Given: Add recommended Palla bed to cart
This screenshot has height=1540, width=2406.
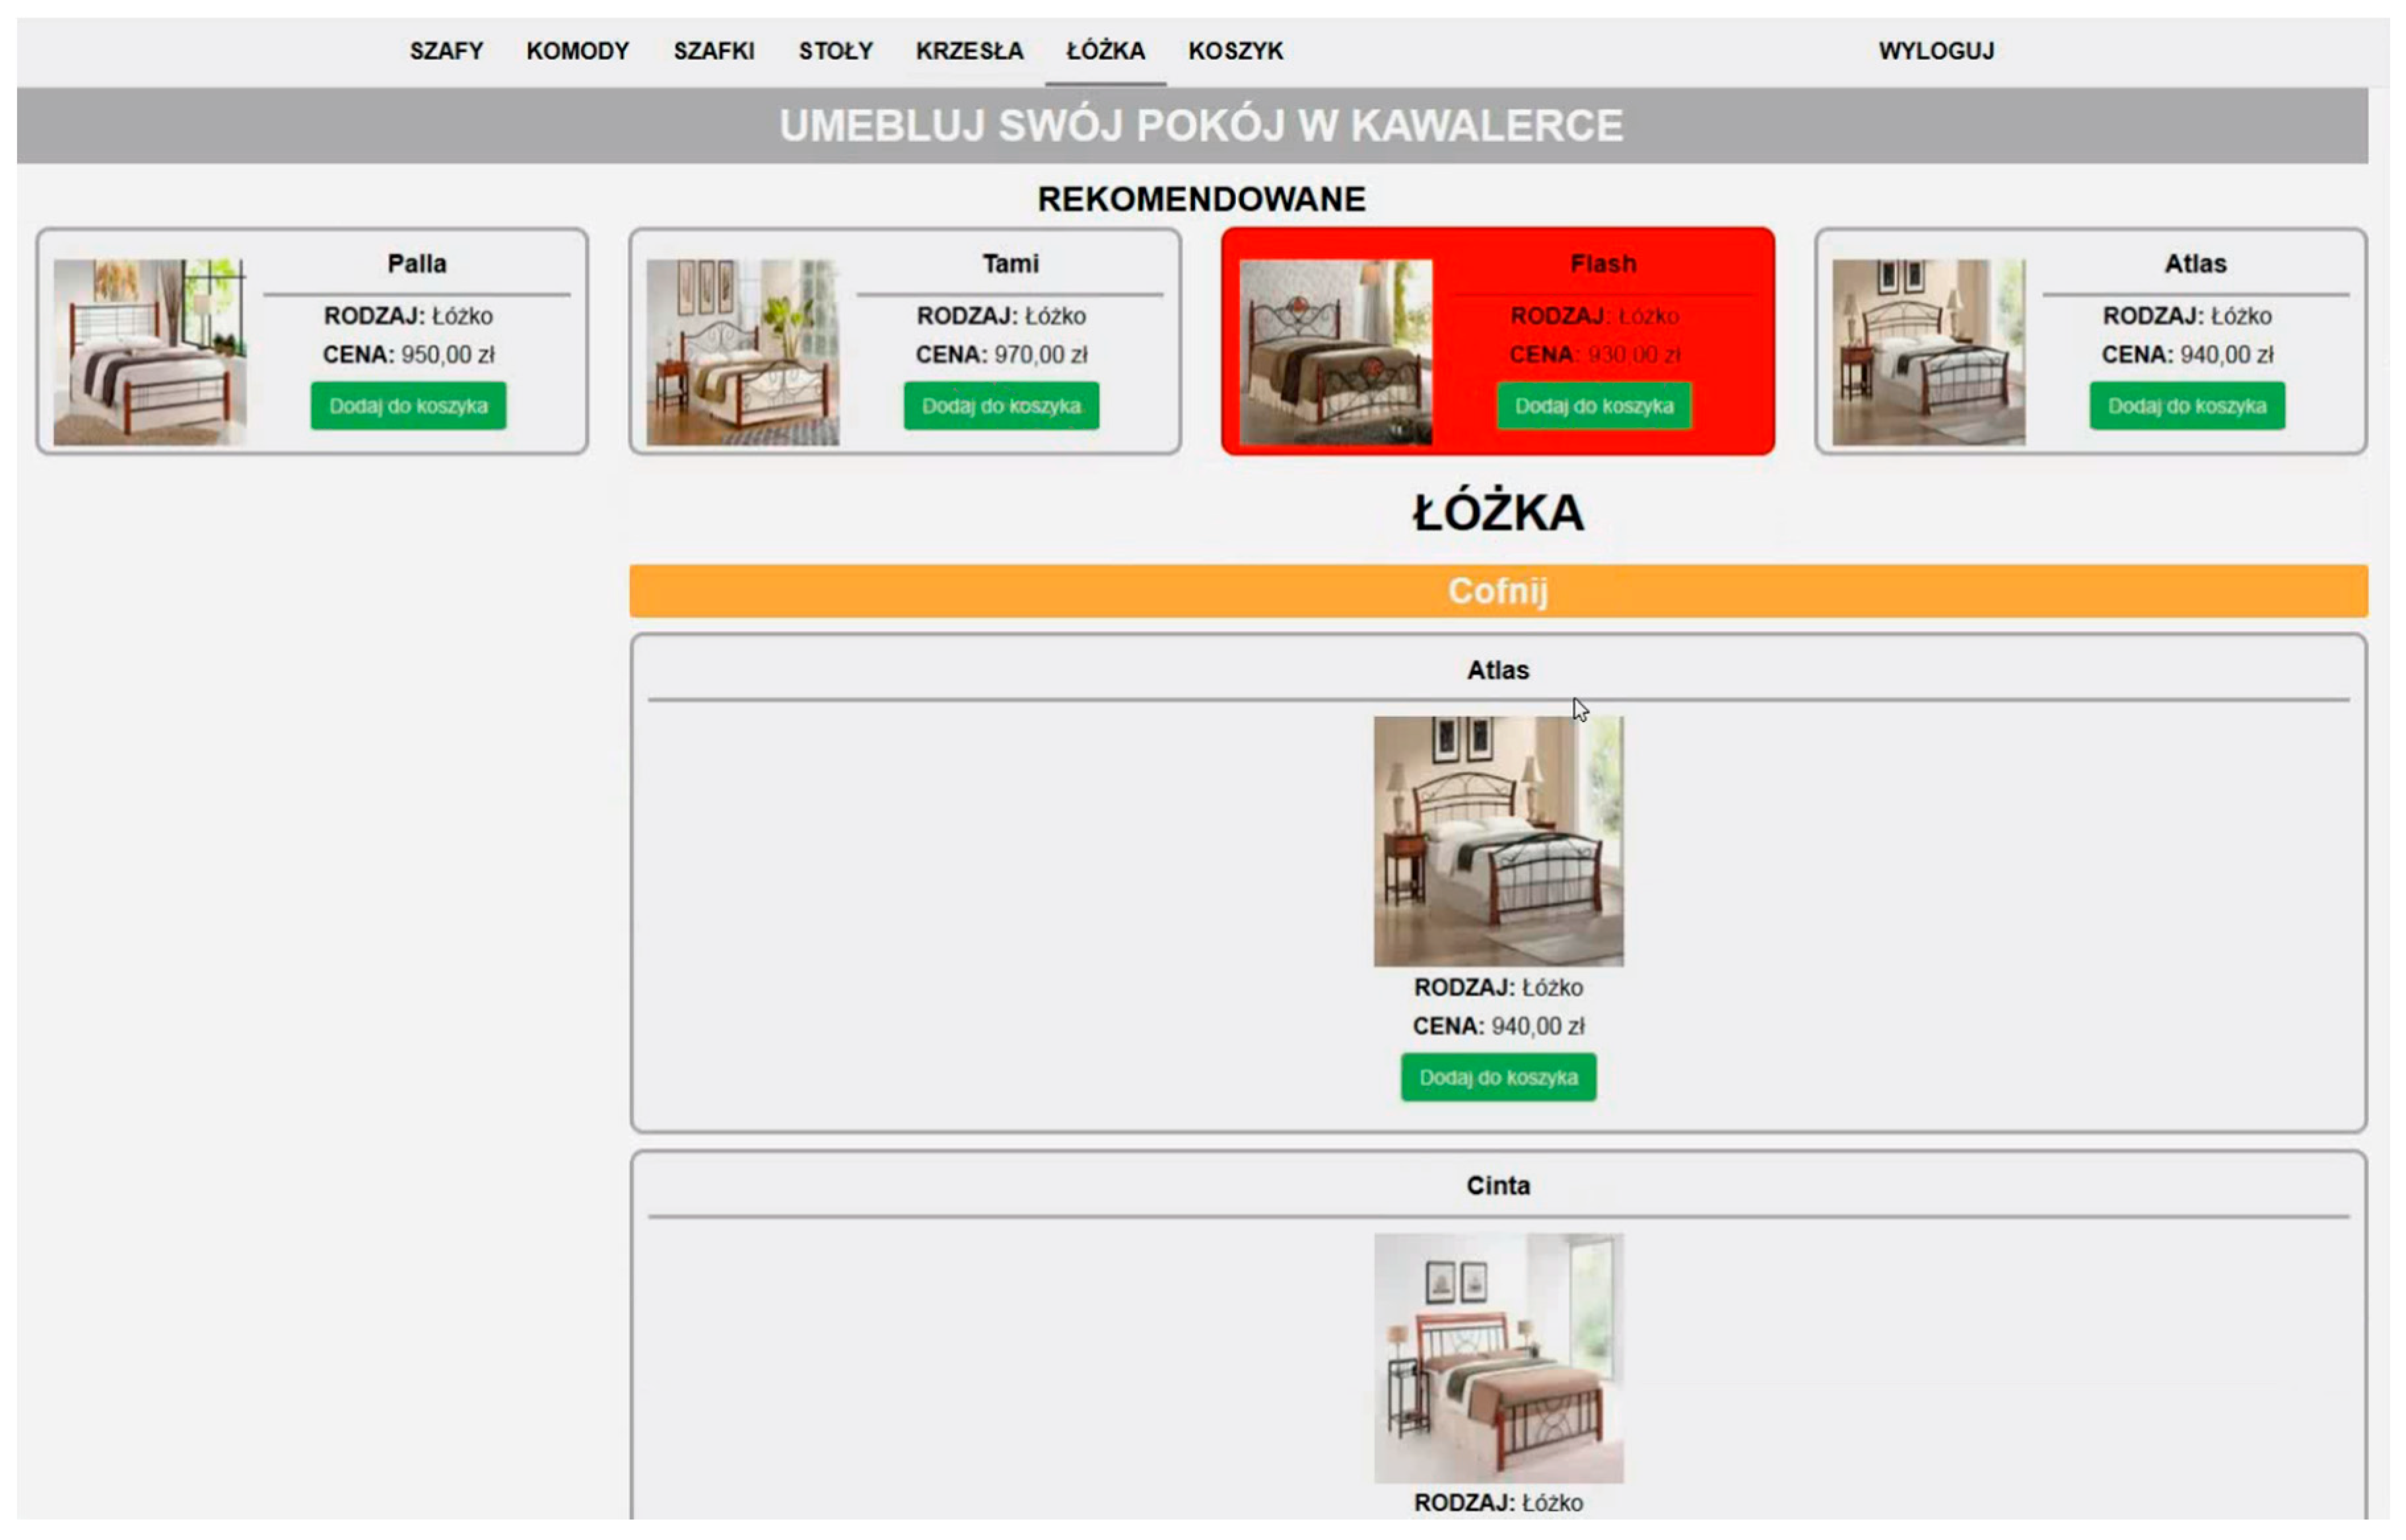Looking at the screenshot, I should (x=408, y=406).
